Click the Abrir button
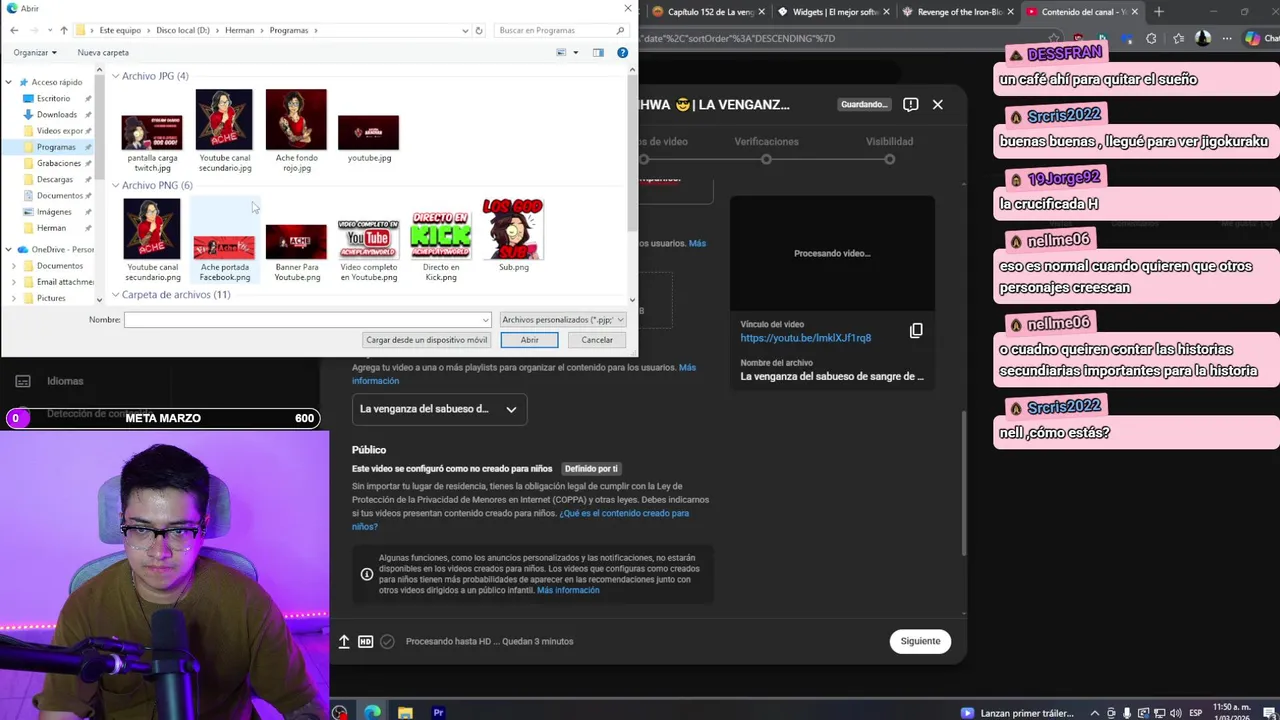This screenshot has width=1280, height=720. click(529, 340)
